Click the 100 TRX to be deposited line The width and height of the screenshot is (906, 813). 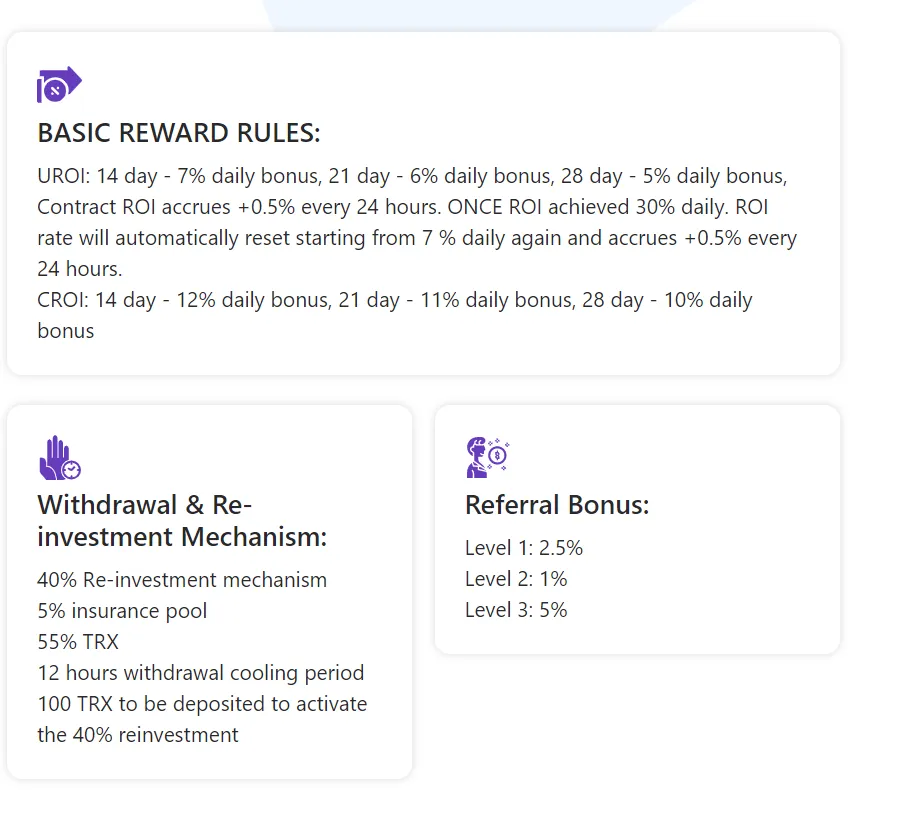(x=202, y=704)
